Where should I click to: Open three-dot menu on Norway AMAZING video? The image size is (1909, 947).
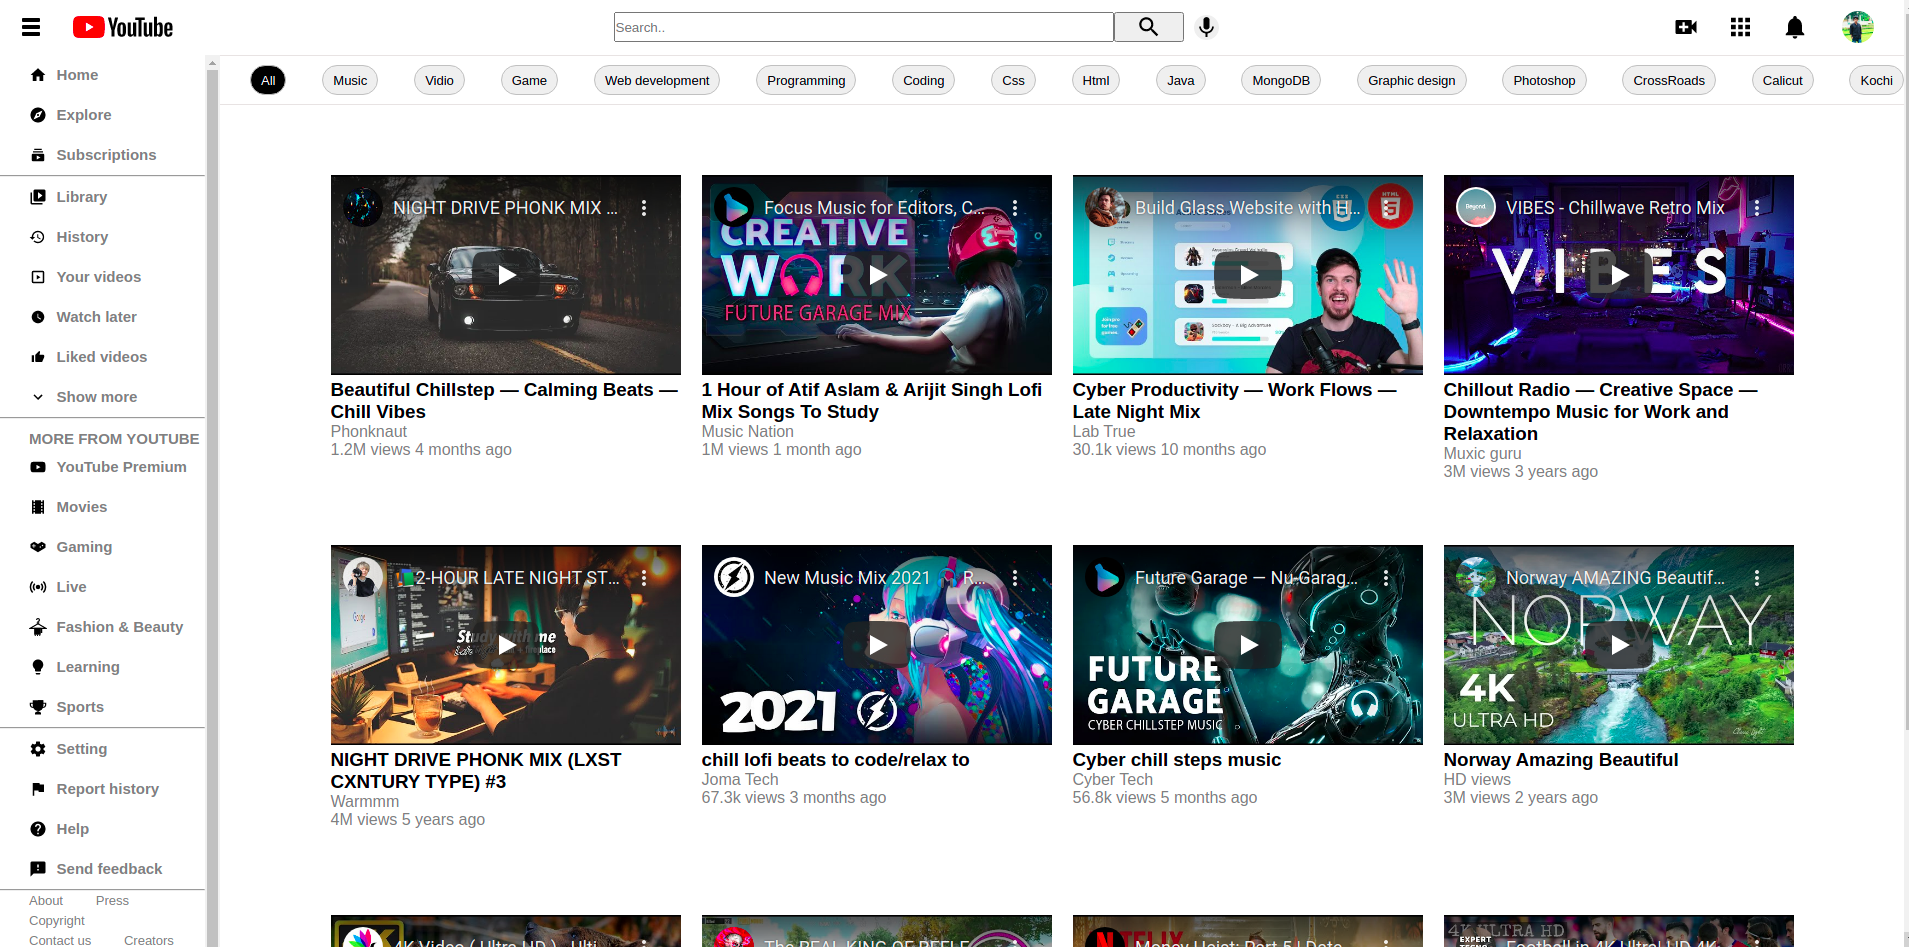pyautogui.click(x=1757, y=578)
